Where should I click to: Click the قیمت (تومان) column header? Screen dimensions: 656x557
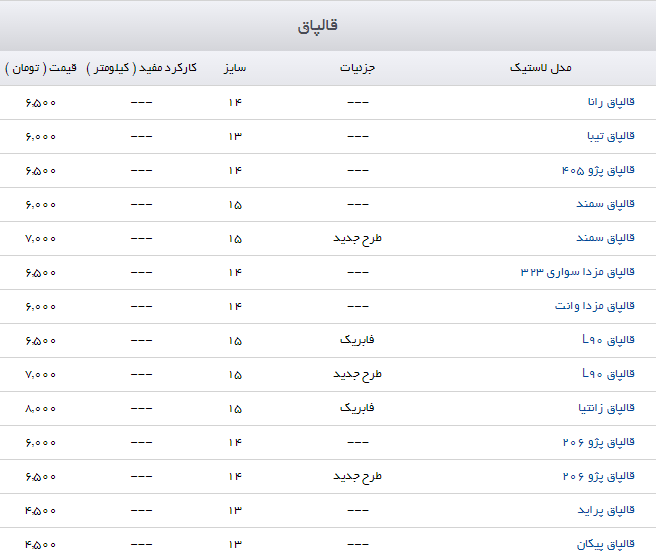40,68
